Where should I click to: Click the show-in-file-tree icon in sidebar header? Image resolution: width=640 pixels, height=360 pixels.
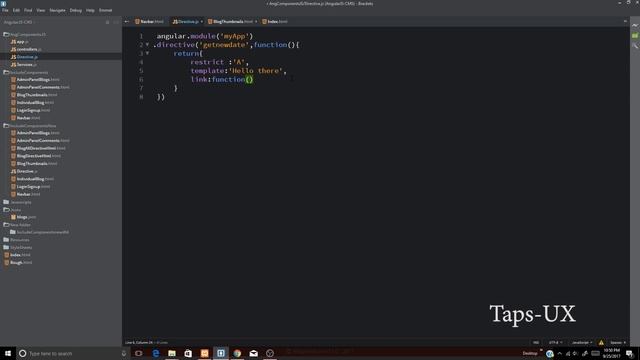[x=107, y=22]
